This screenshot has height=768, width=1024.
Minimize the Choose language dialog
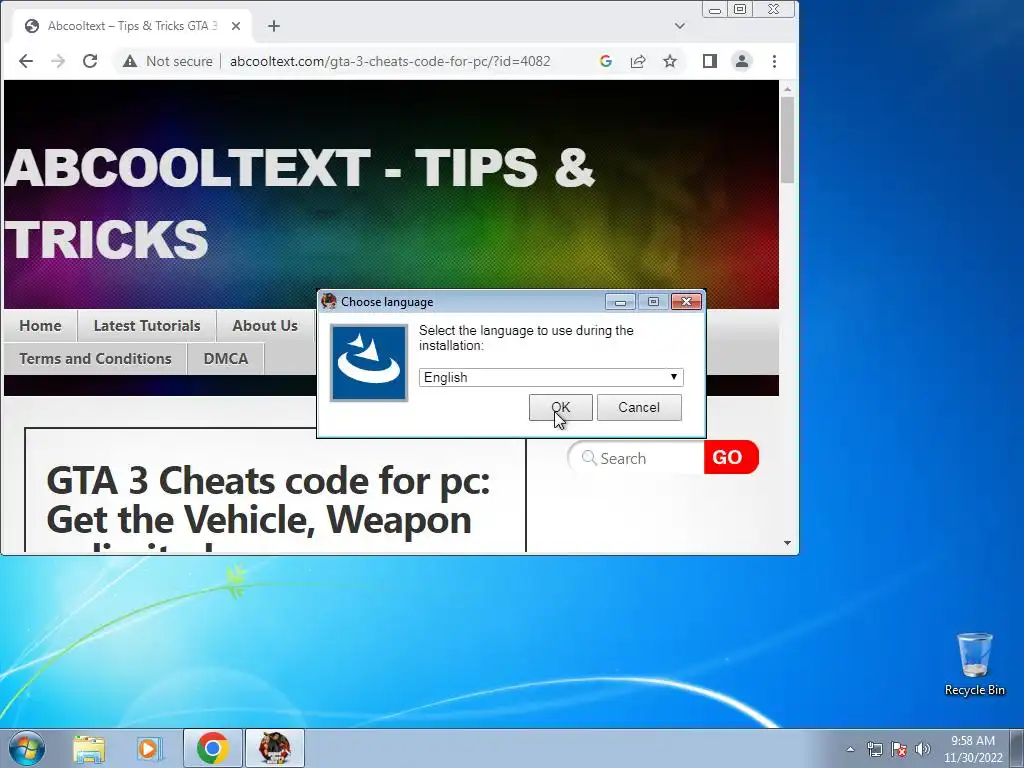[x=620, y=302]
